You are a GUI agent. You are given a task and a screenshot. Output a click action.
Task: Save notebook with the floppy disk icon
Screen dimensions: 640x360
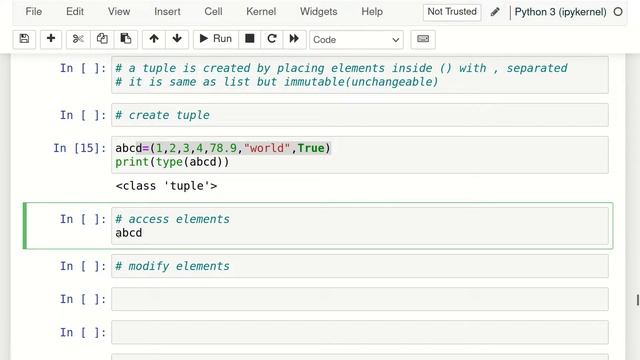tap(24, 39)
